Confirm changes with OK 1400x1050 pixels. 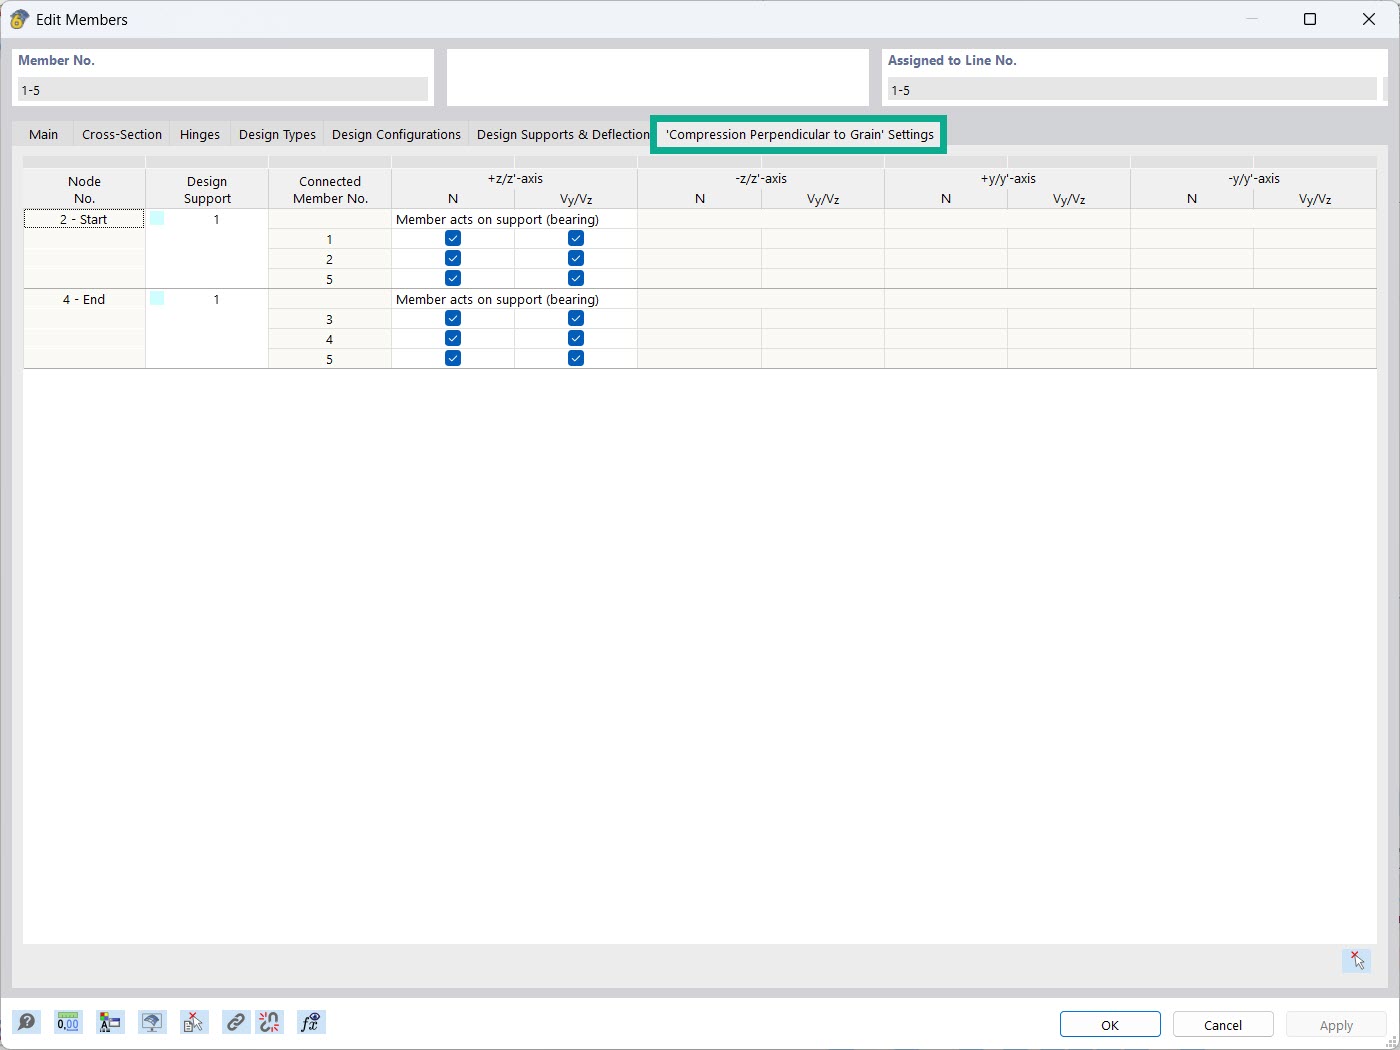point(1110,1024)
